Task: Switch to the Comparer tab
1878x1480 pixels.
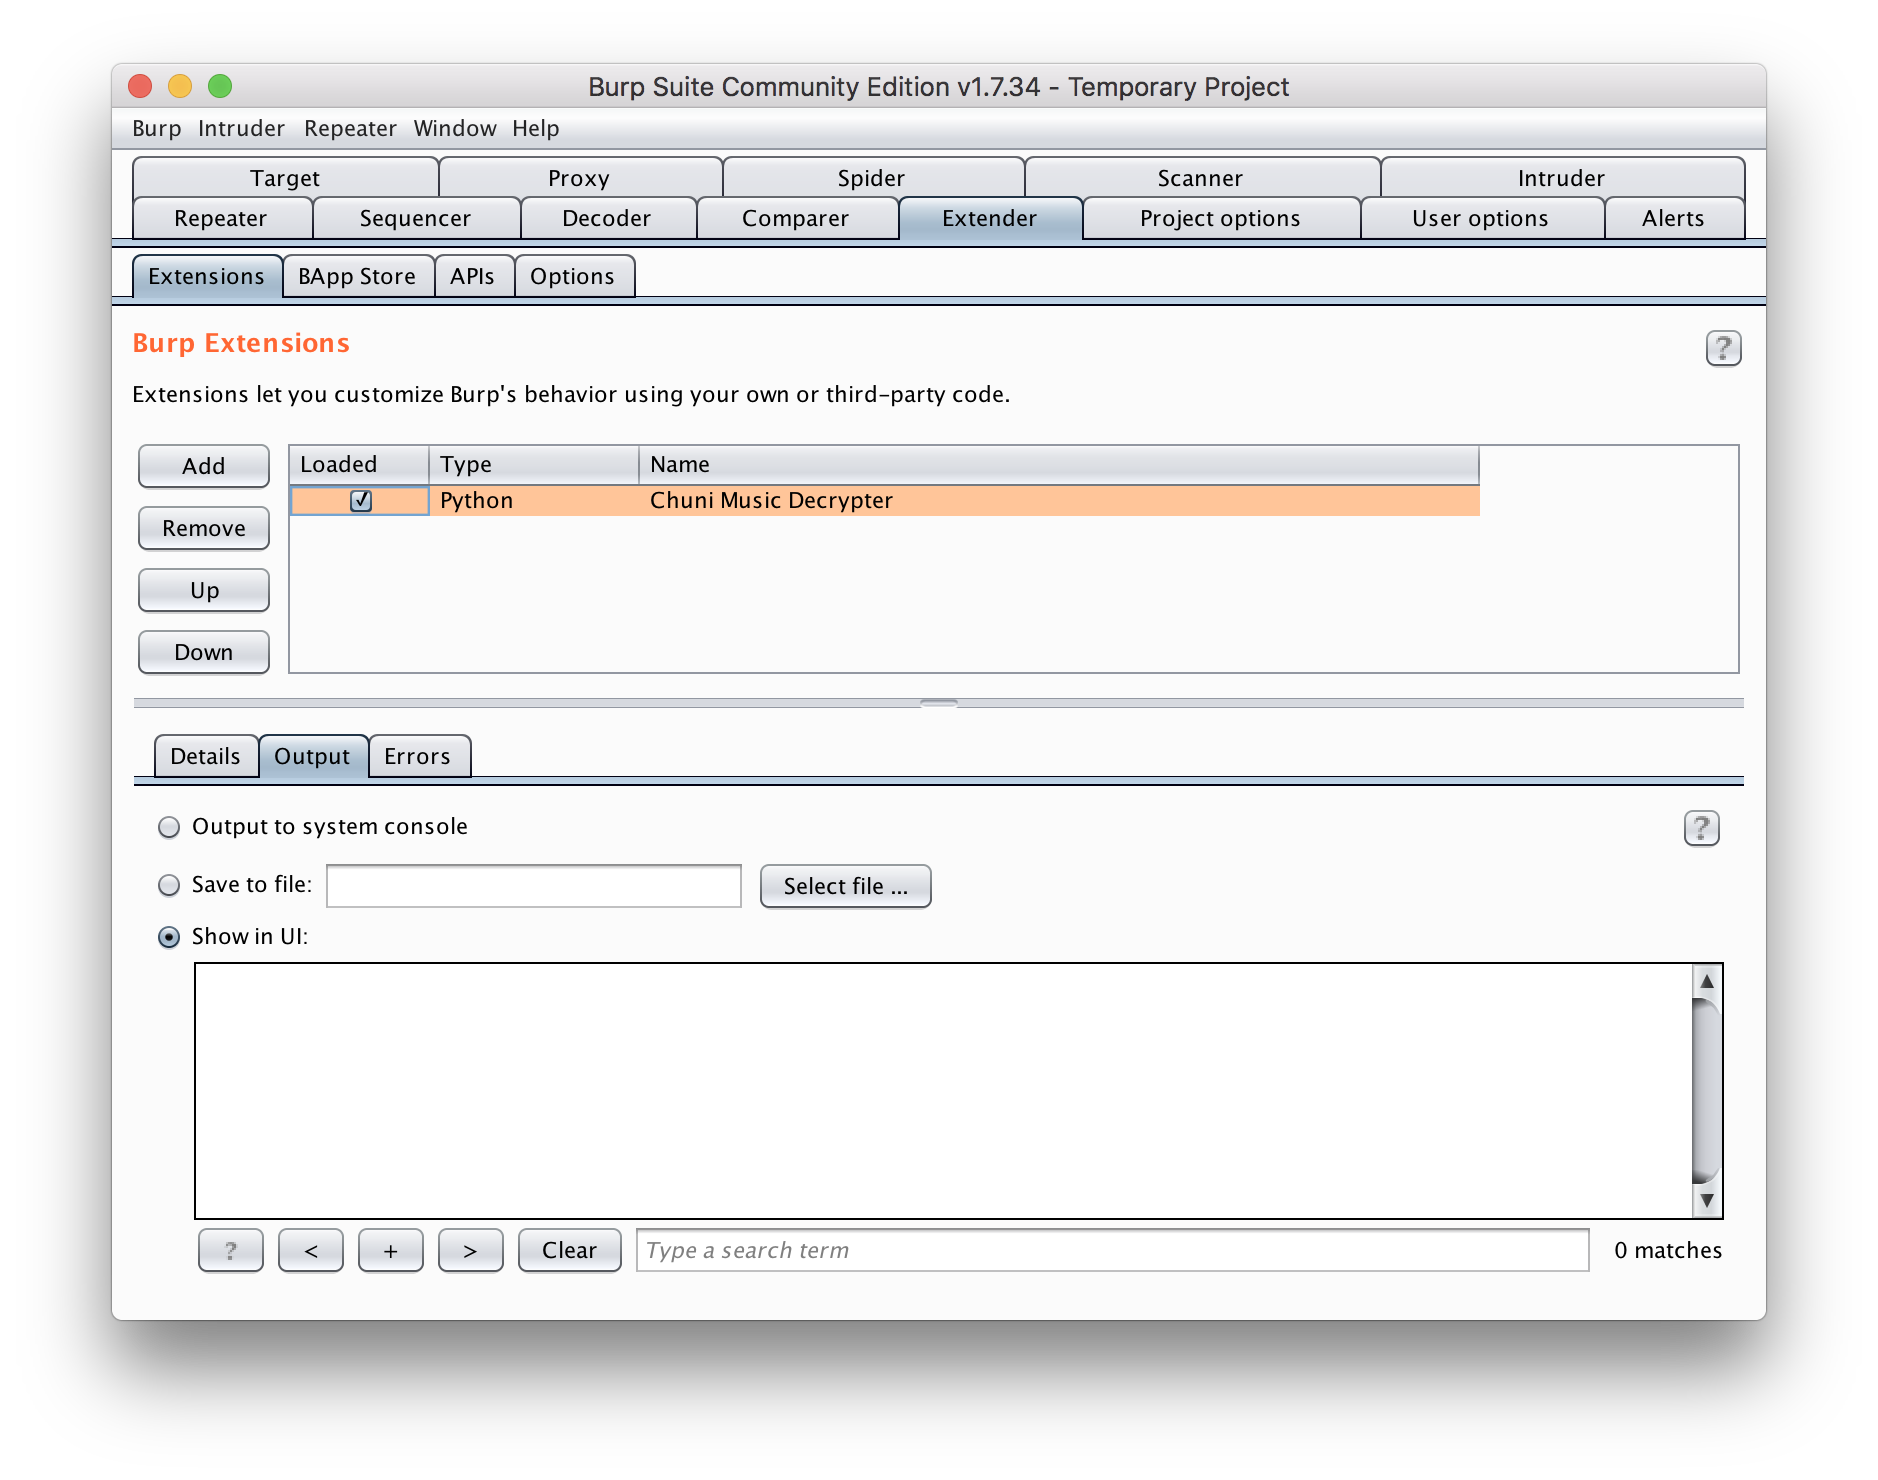Action: tap(795, 218)
